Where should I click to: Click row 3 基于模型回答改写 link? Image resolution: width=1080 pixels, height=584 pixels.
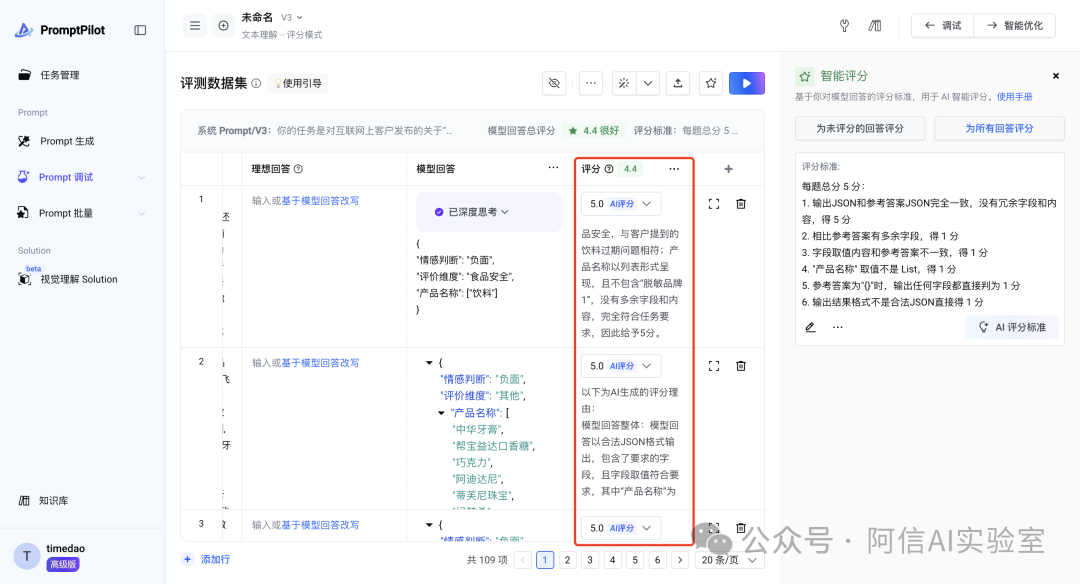click(x=320, y=524)
